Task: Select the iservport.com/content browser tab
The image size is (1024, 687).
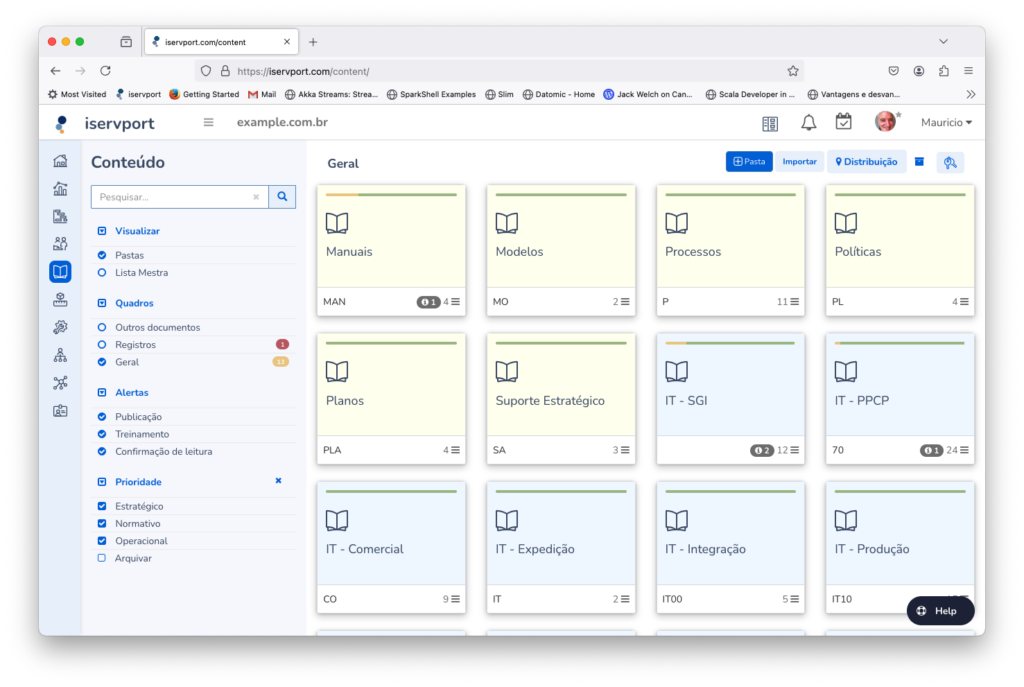Action: [221, 42]
